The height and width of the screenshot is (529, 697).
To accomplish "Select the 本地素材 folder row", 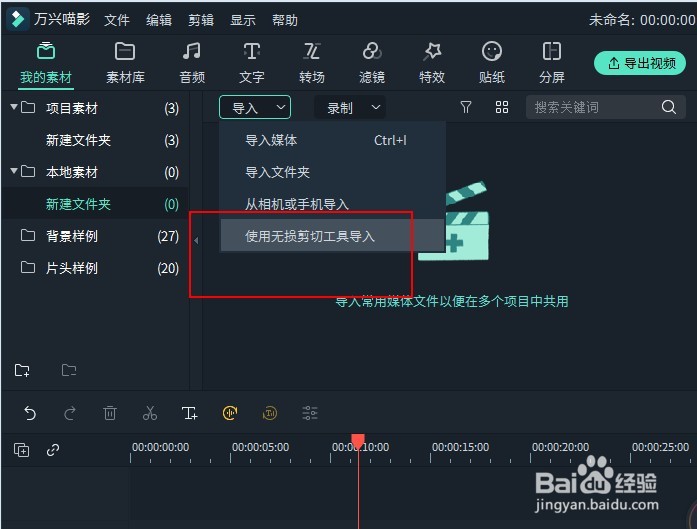I will click(95, 172).
